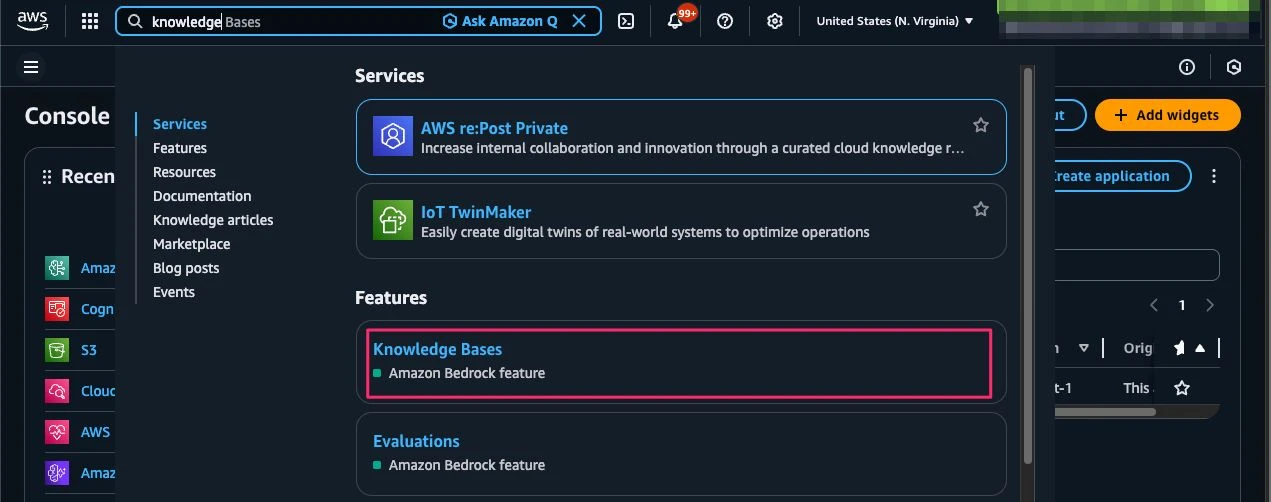Viewport: 1271px width, 502px height.
Task: Favorite AWS re:Post Private with the star
Action: coord(981,125)
